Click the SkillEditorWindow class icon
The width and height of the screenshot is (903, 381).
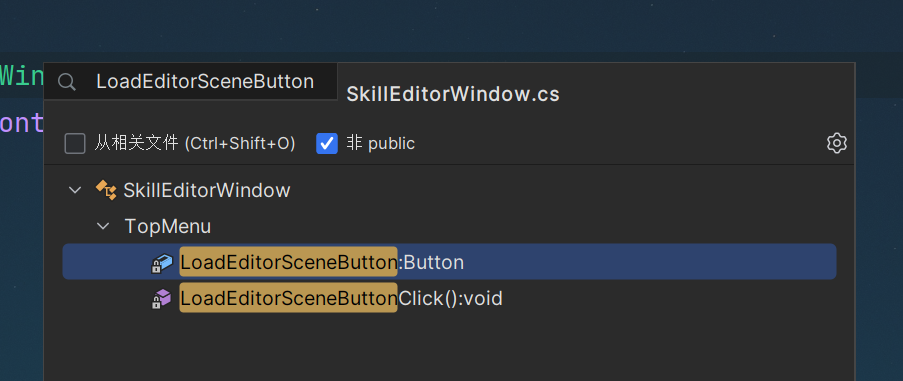coord(106,190)
